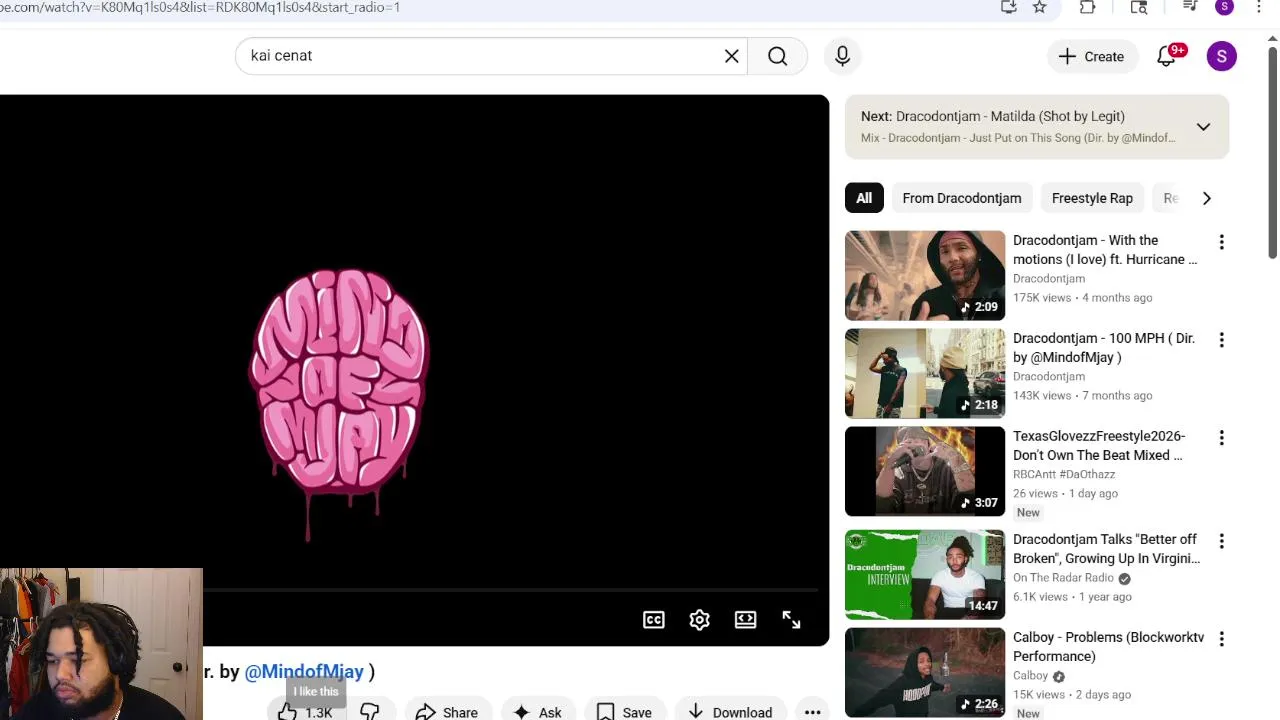This screenshot has height=720, width=1280.
Task: Like the video with the thumbs-up button
Action: point(305,712)
